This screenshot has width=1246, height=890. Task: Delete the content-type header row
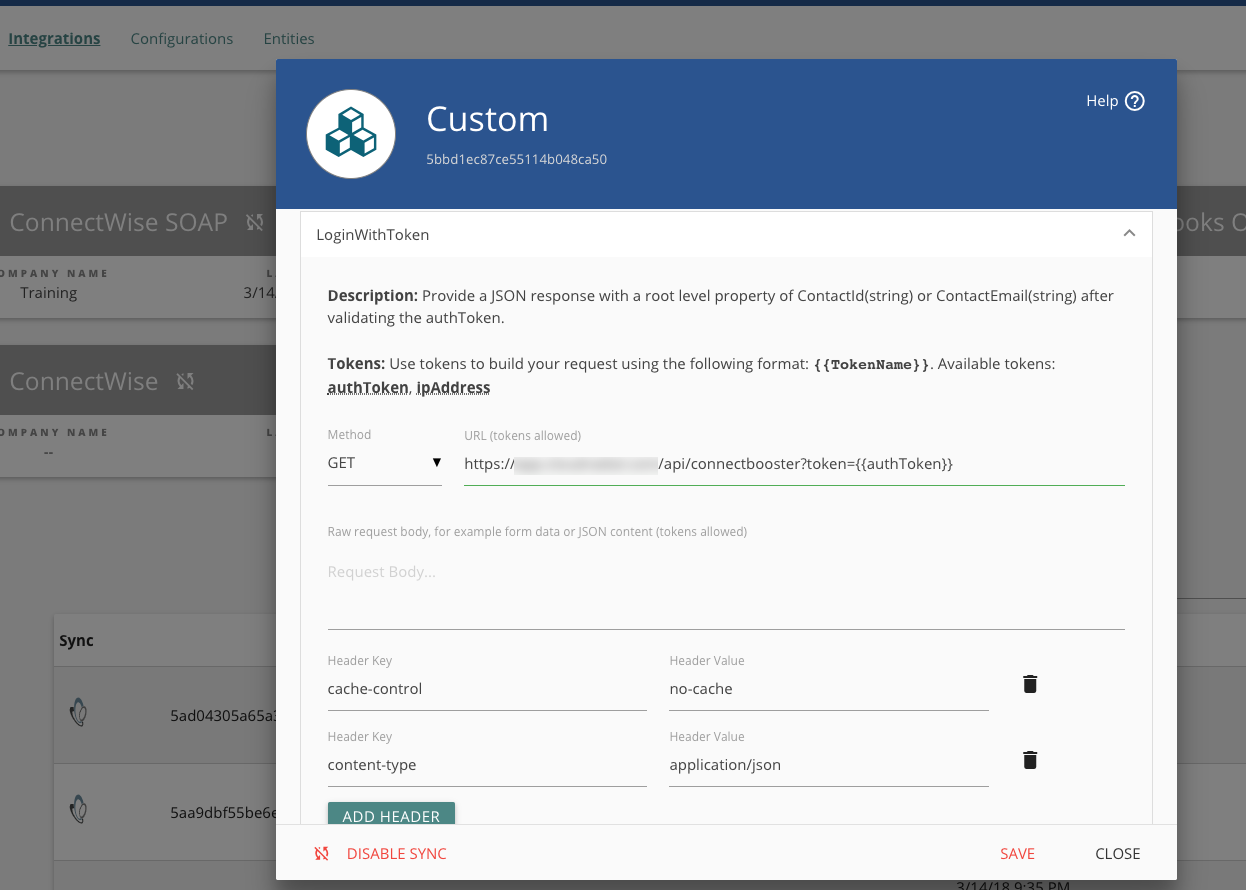click(1030, 760)
